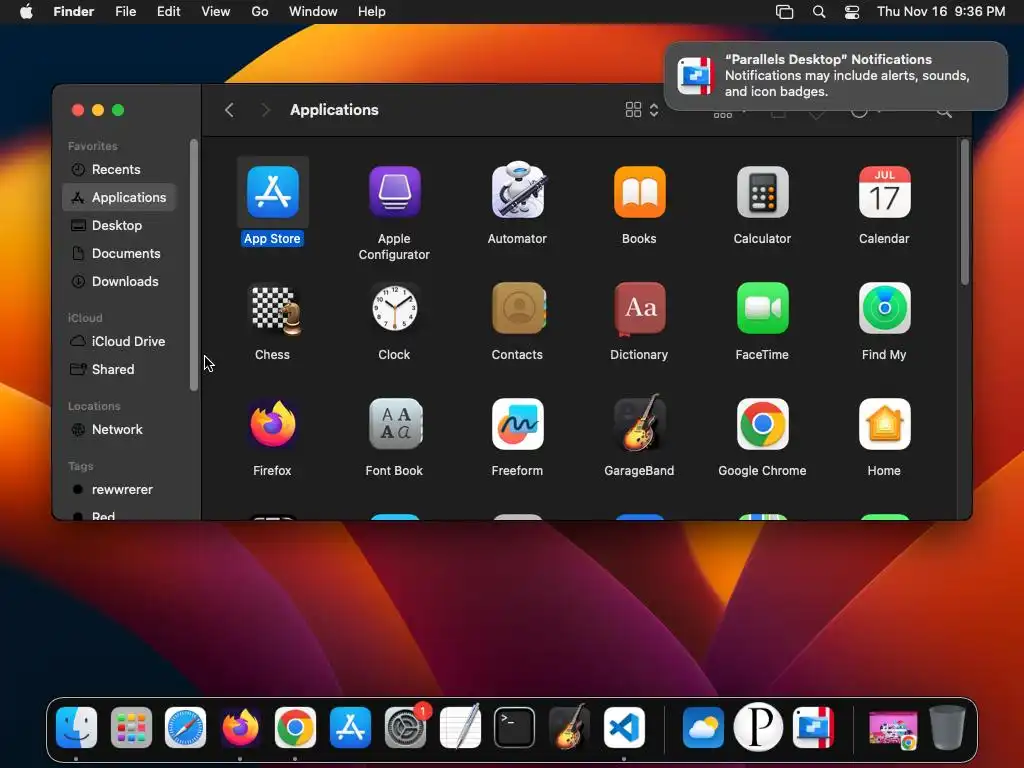
Task: Open the Trash from the Dock
Action: 948,728
